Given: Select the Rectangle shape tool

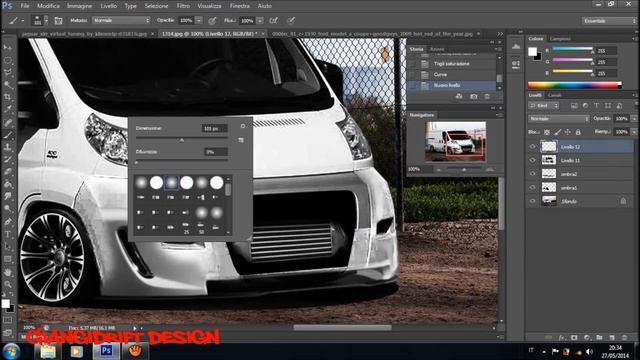Looking at the screenshot, I should tap(8, 259).
